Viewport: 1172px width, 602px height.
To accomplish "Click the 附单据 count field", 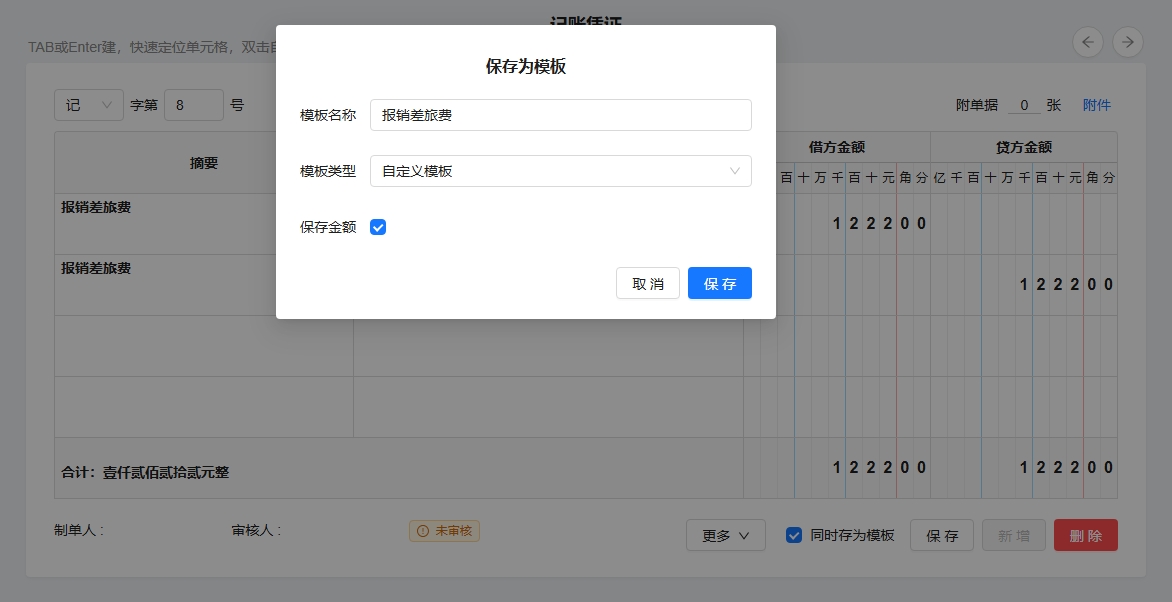I will pos(1023,105).
